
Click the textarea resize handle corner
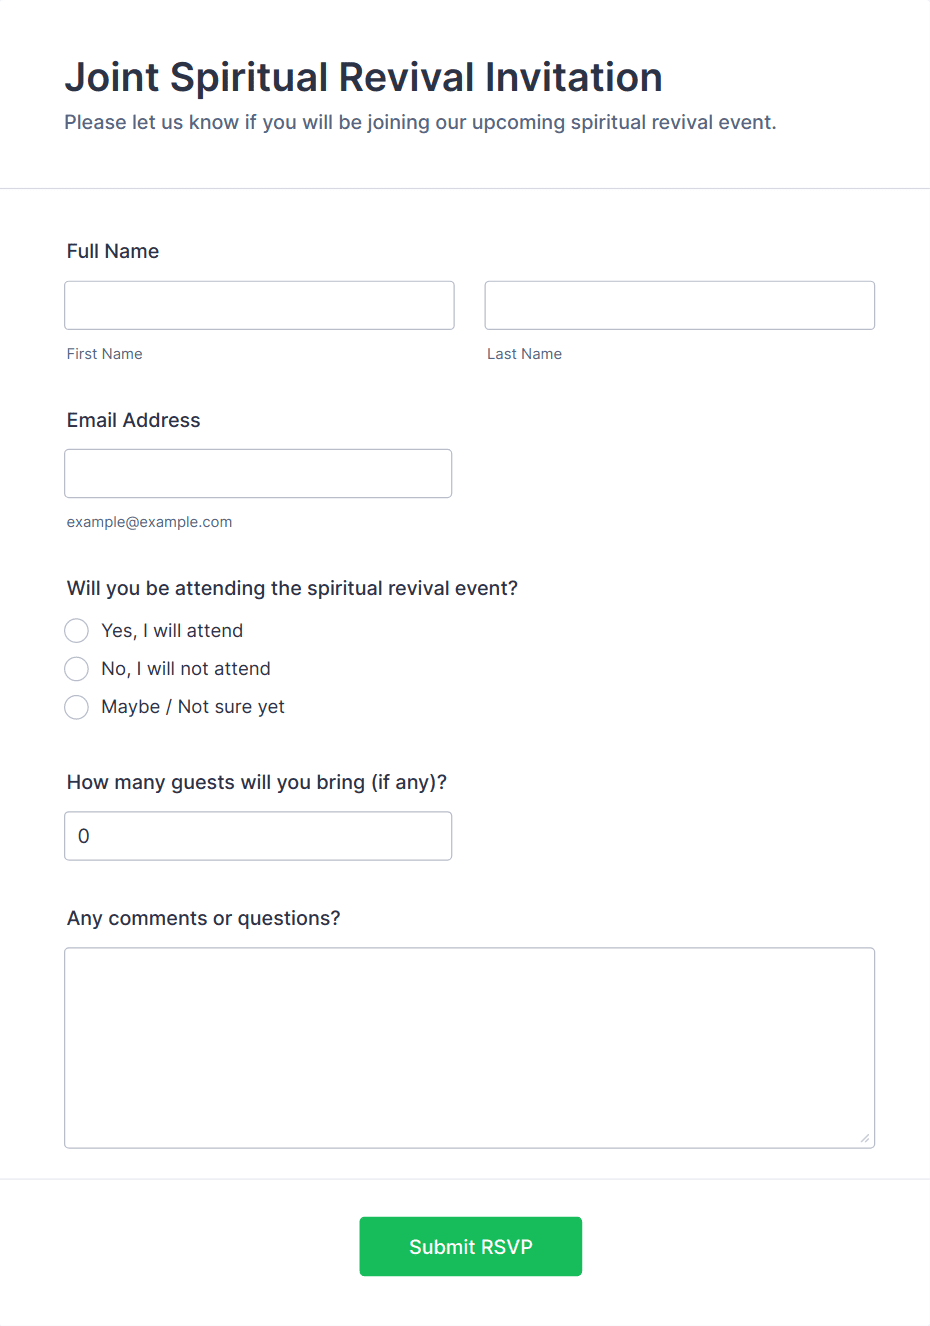coord(865,1138)
